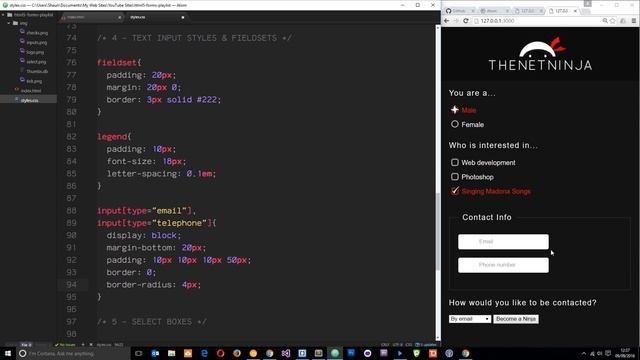This screenshot has width=640, height=360.
Task: Click The Net Ninja logo
Action: [540, 54]
